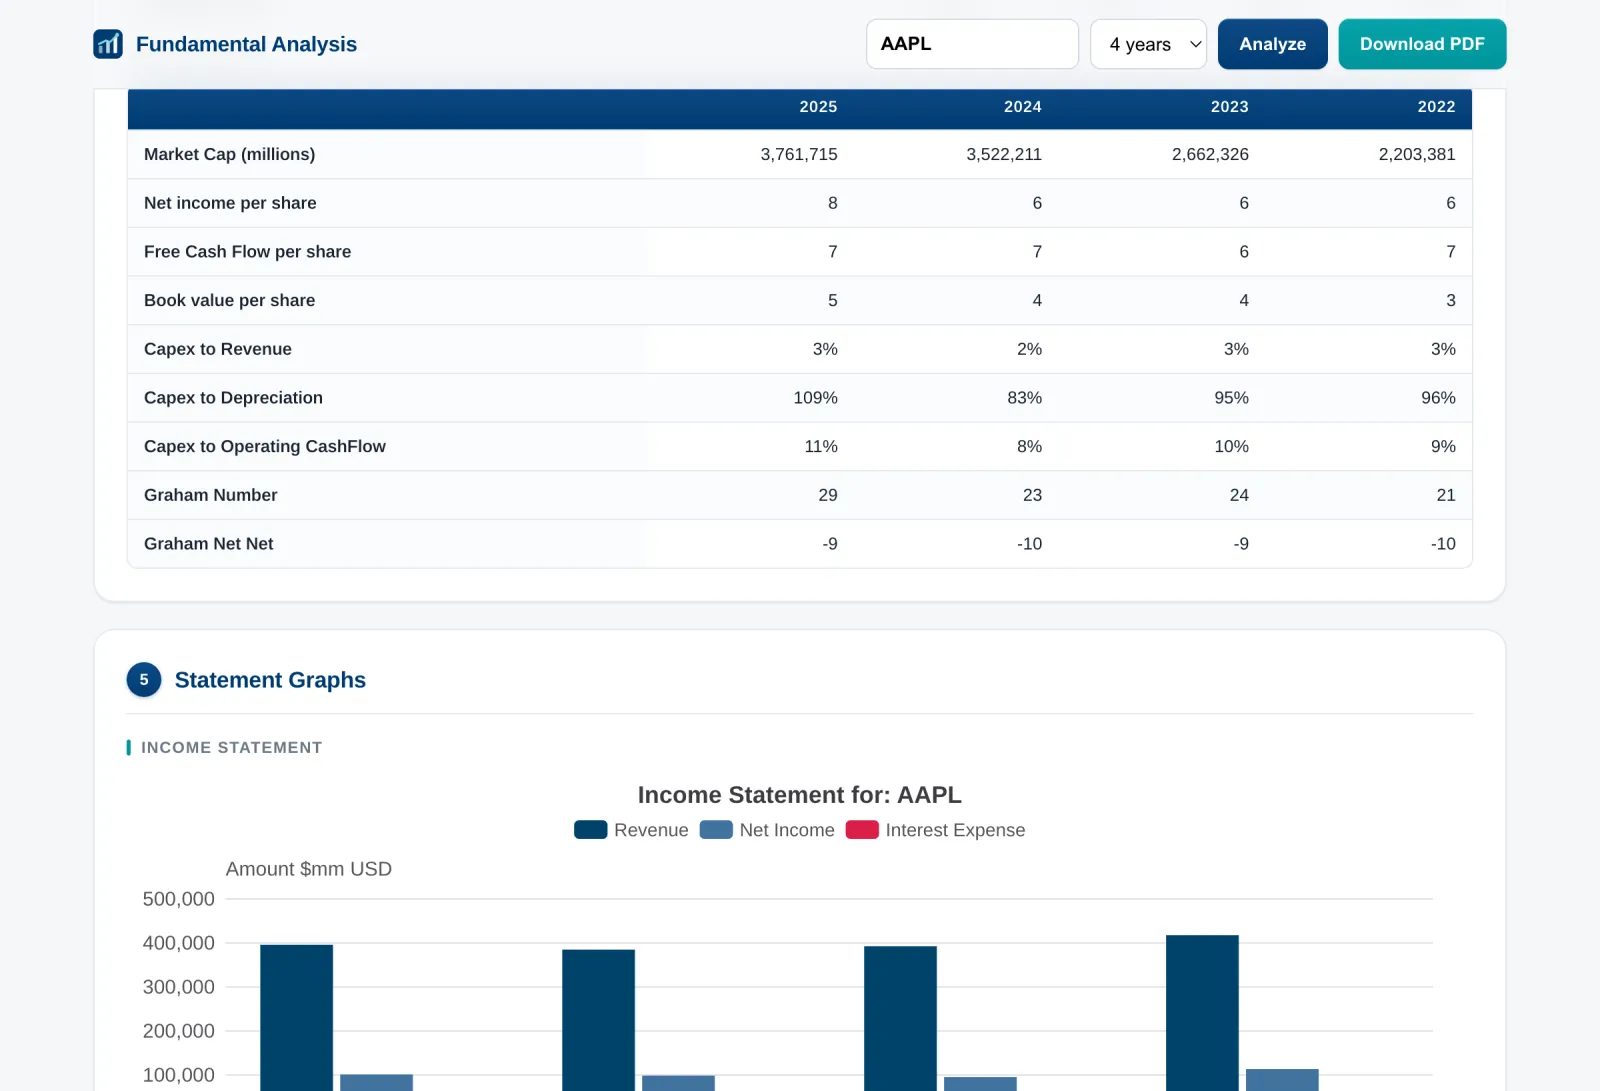Click the Free Cash Flow per share label
The image size is (1600, 1091).
click(x=247, y=252)
